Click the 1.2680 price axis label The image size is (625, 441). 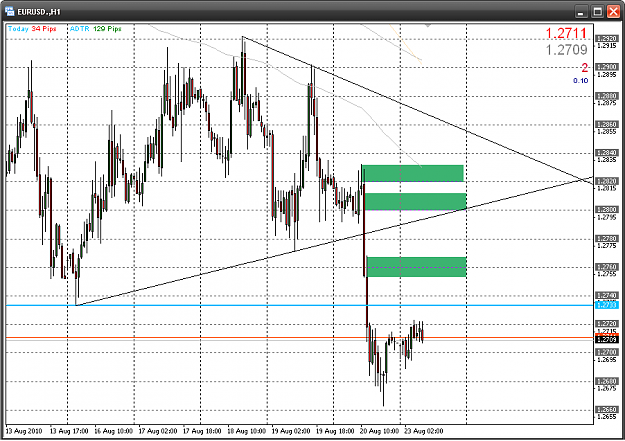[607, 381]
